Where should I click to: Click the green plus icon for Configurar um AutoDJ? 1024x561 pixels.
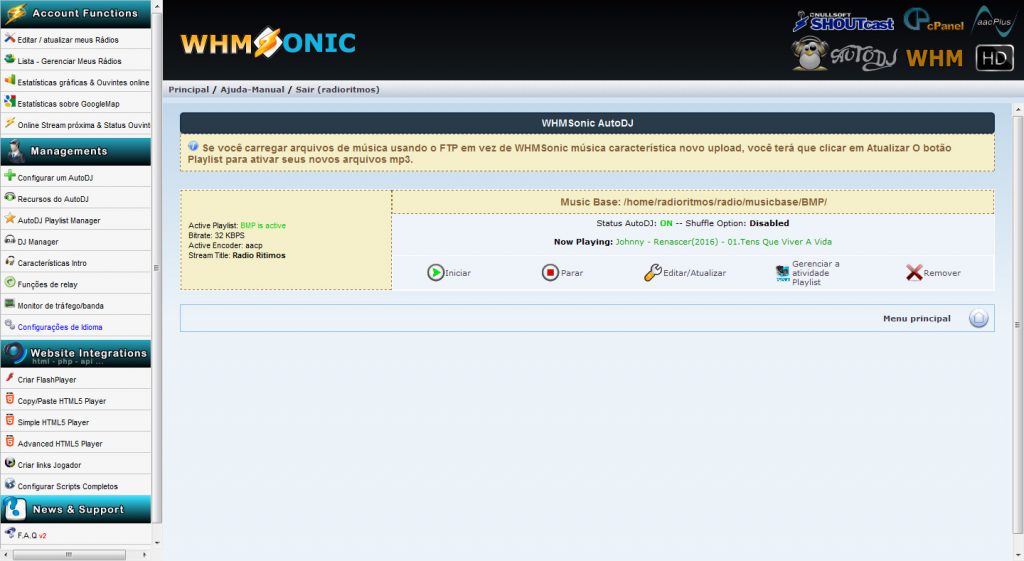pos(9,175)
